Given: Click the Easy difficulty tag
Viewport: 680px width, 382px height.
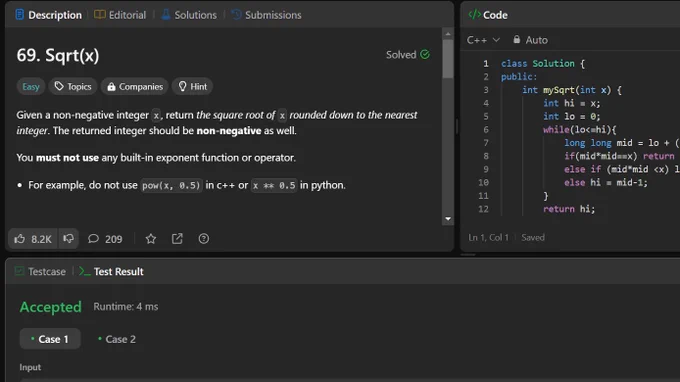Looking at the screenshot, I should click(x=31, y=86).
